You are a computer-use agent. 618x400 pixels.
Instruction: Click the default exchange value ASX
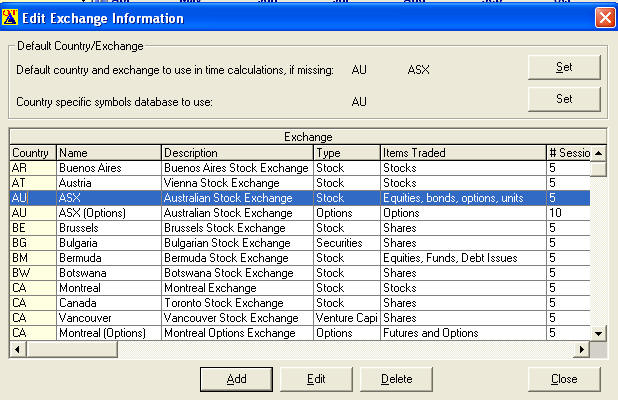[x=418, y=70]
